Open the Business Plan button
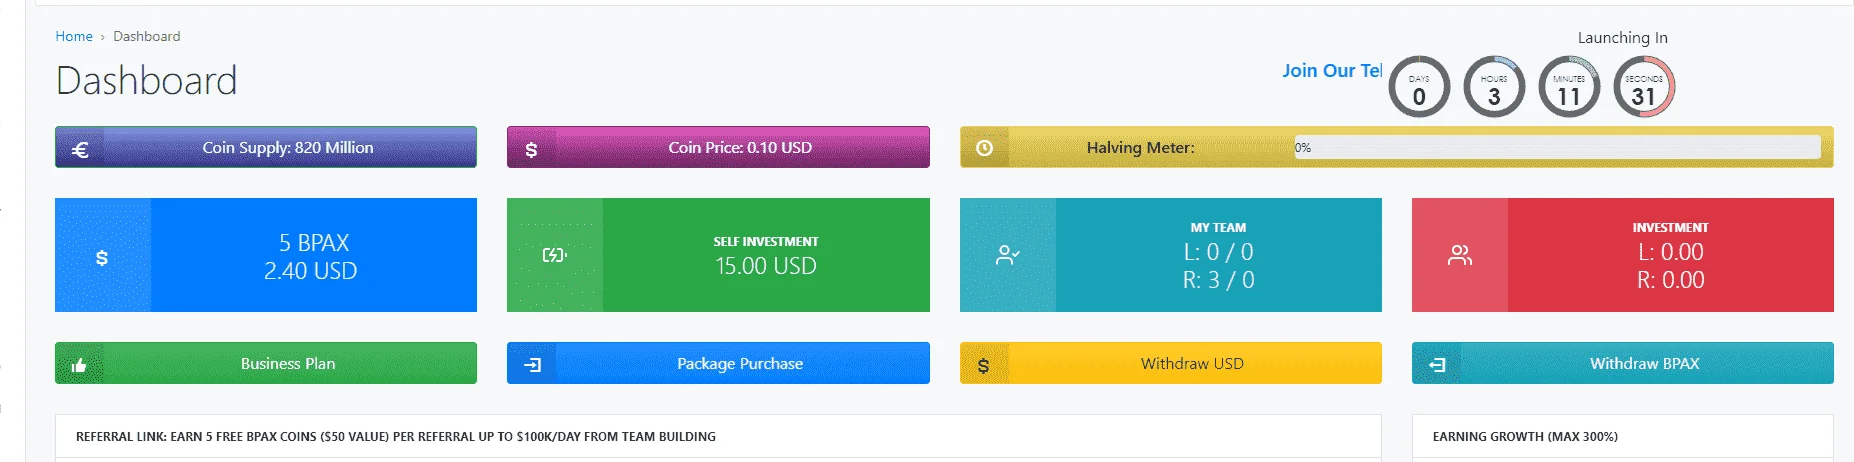The height and width of the screenshot is (462, 1854). pyautogui.click(x=266, y=363)
